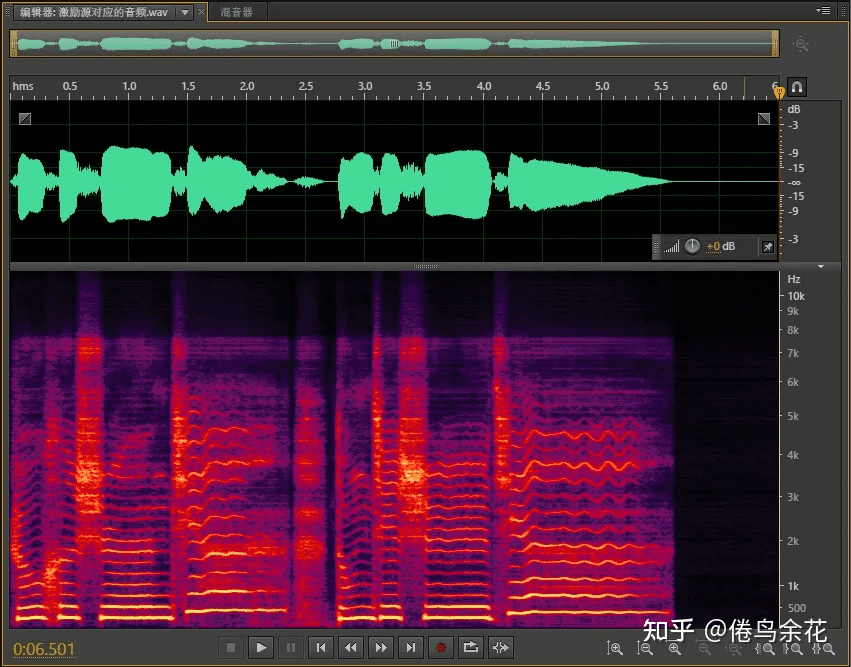The width and height of the screenshot is (851, 667).
Task: Switch to the 混音器 tab
Action: click(x=237, y=12)
